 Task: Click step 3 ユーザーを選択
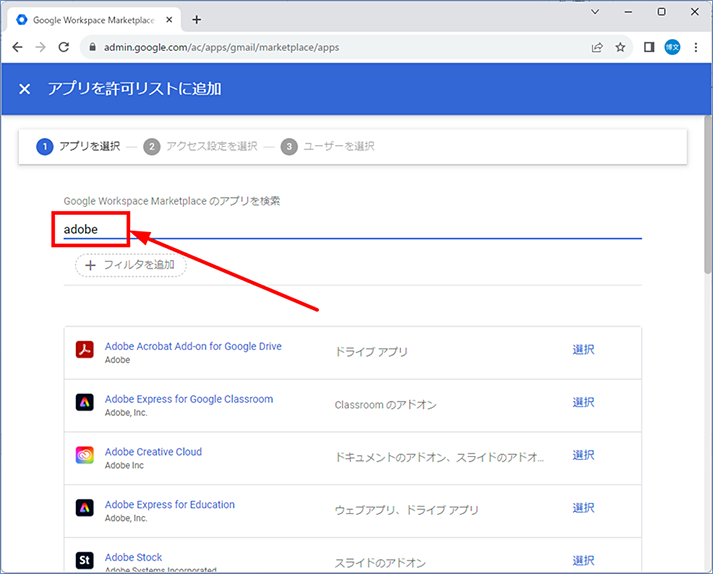pyautogui.click(x=328, y=146)
